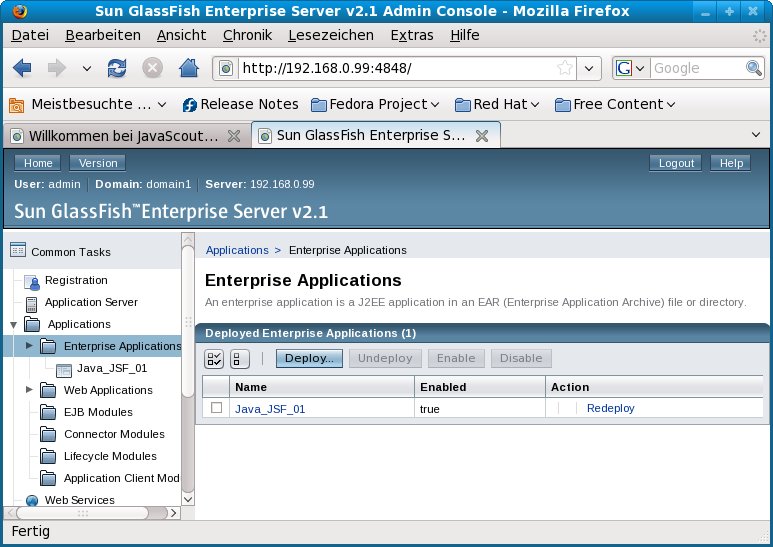Click the Web Services globe icon

pyautogui.click(x=31, y=500)
